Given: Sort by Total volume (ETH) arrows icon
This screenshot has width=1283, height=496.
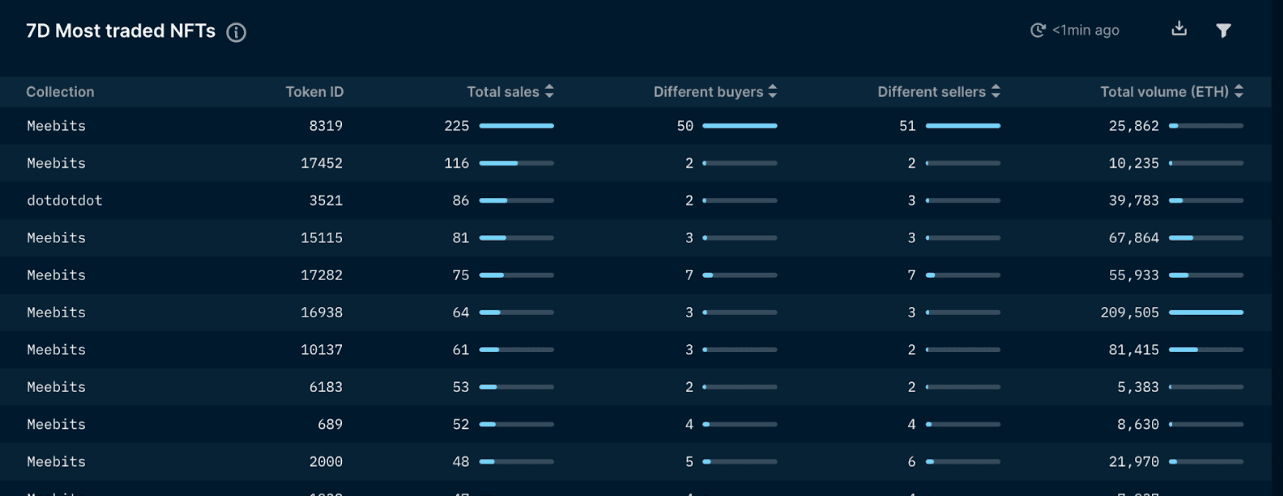Looking at the screenshot, I should (1239, 92).
